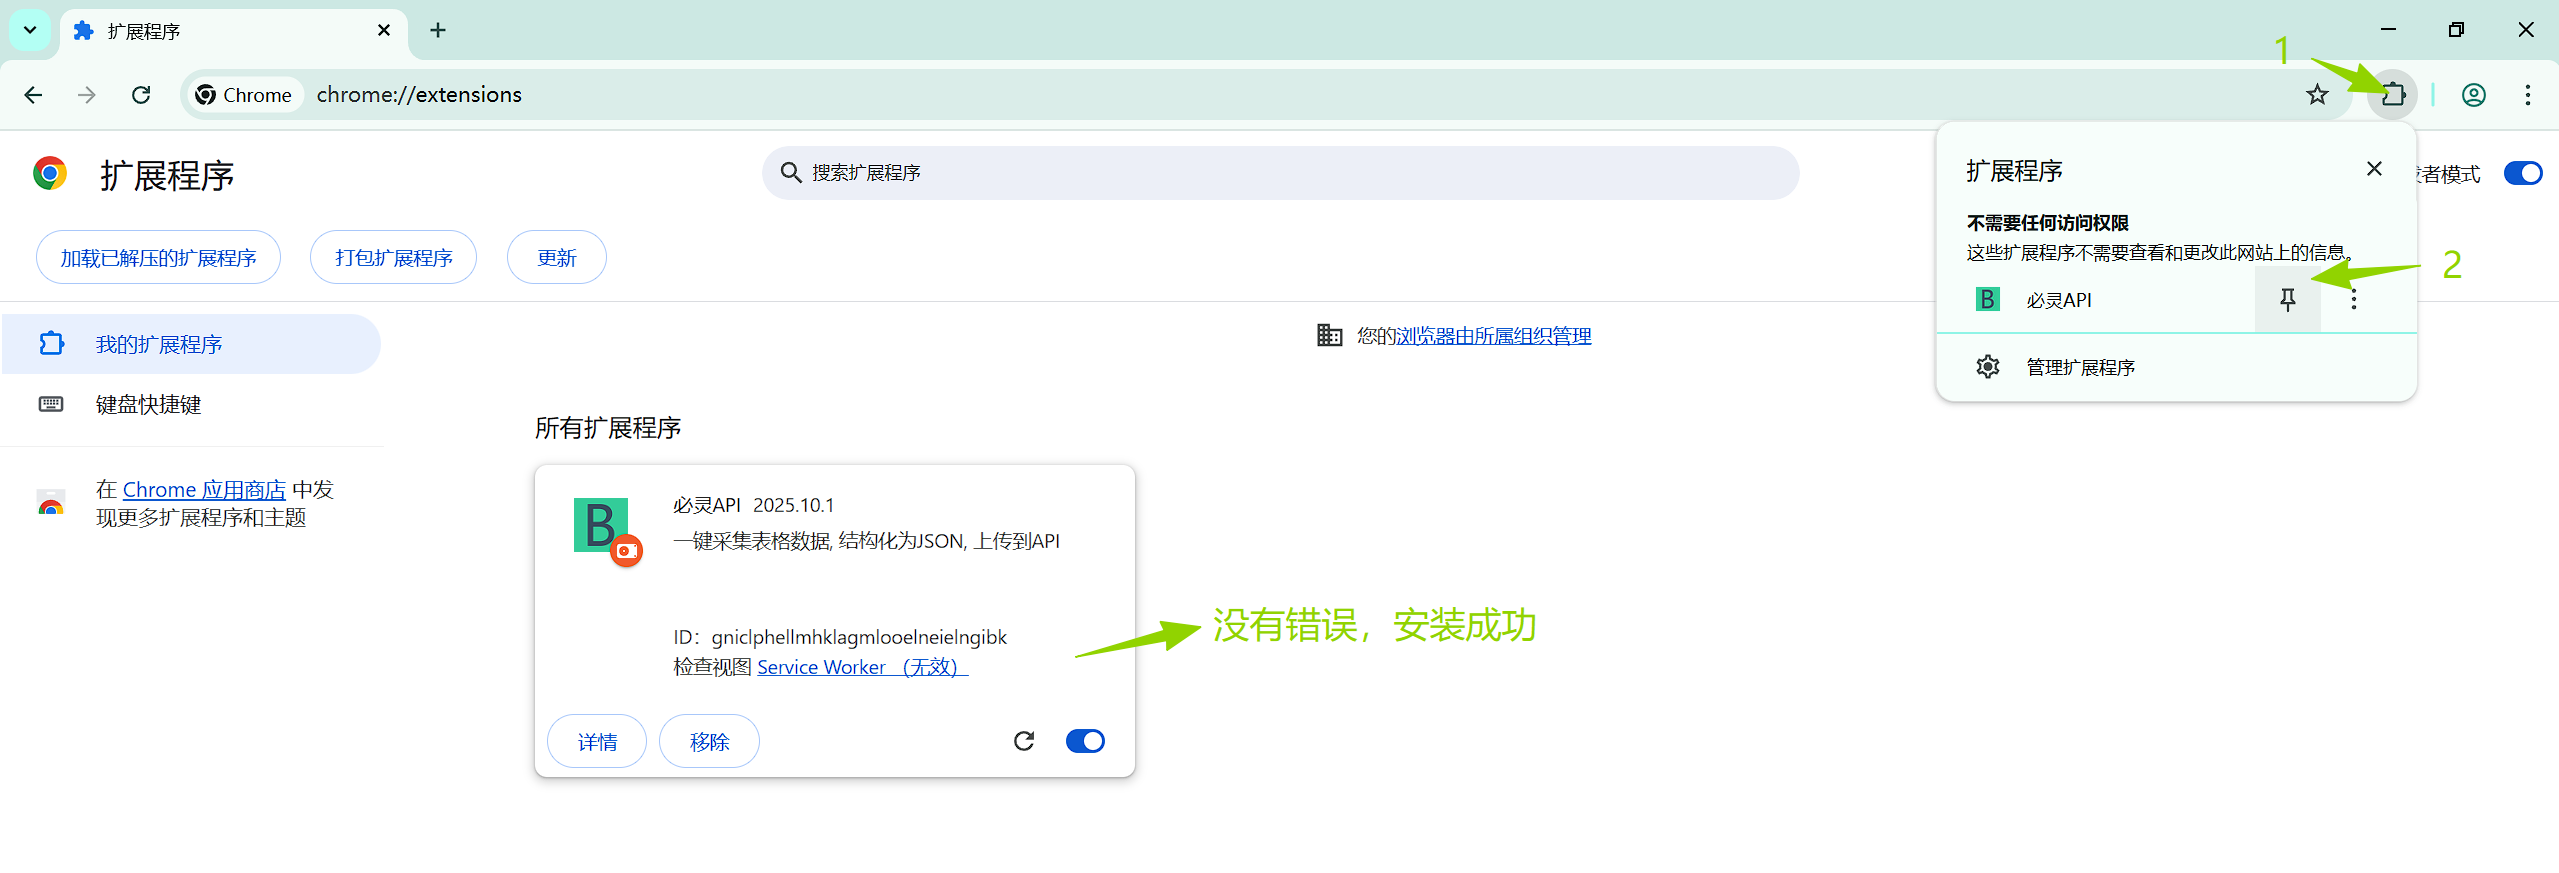Viewport: 2559px width, 873px height.
Task: Disable the 必灵API extension toggle
Action: [1085, 741]
